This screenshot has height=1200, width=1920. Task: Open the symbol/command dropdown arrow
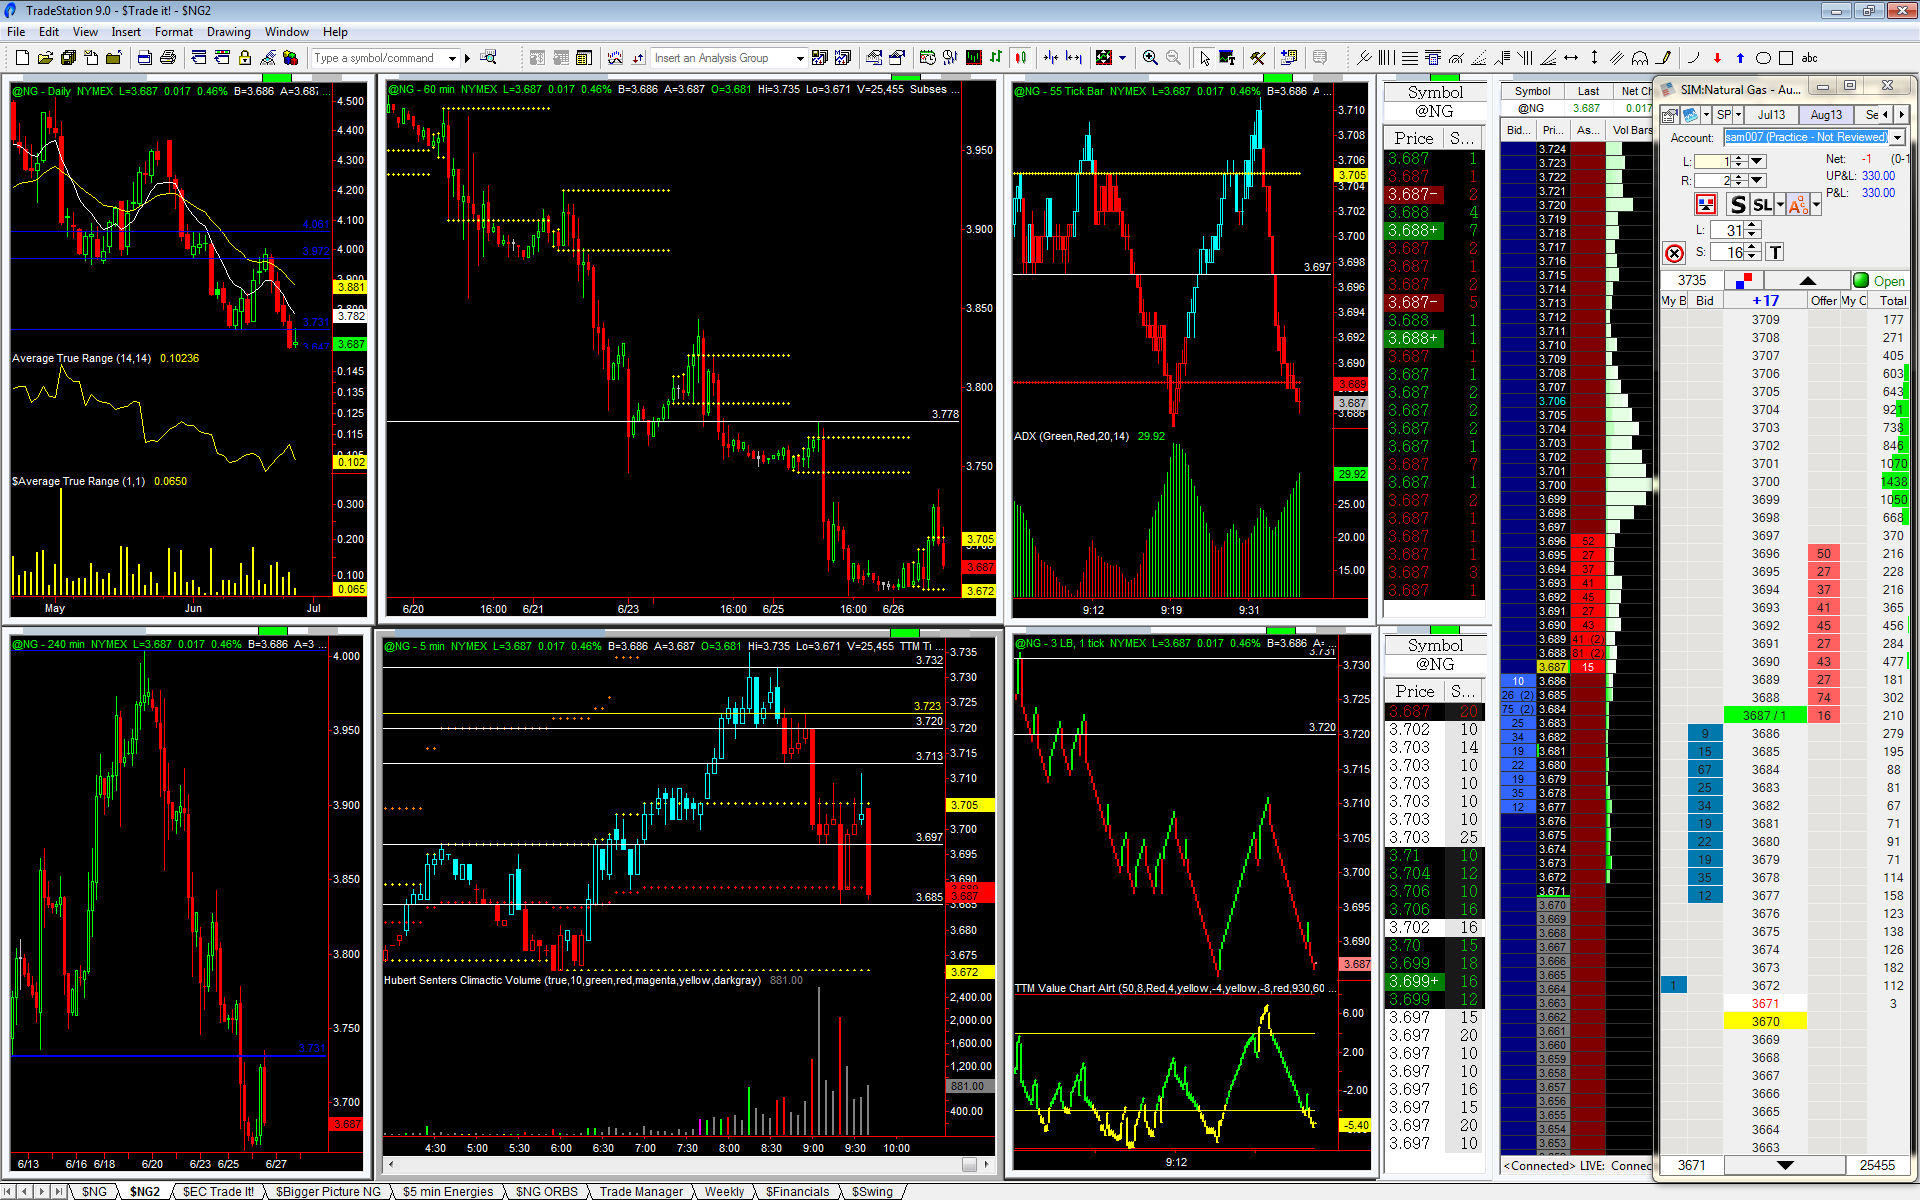452,58
